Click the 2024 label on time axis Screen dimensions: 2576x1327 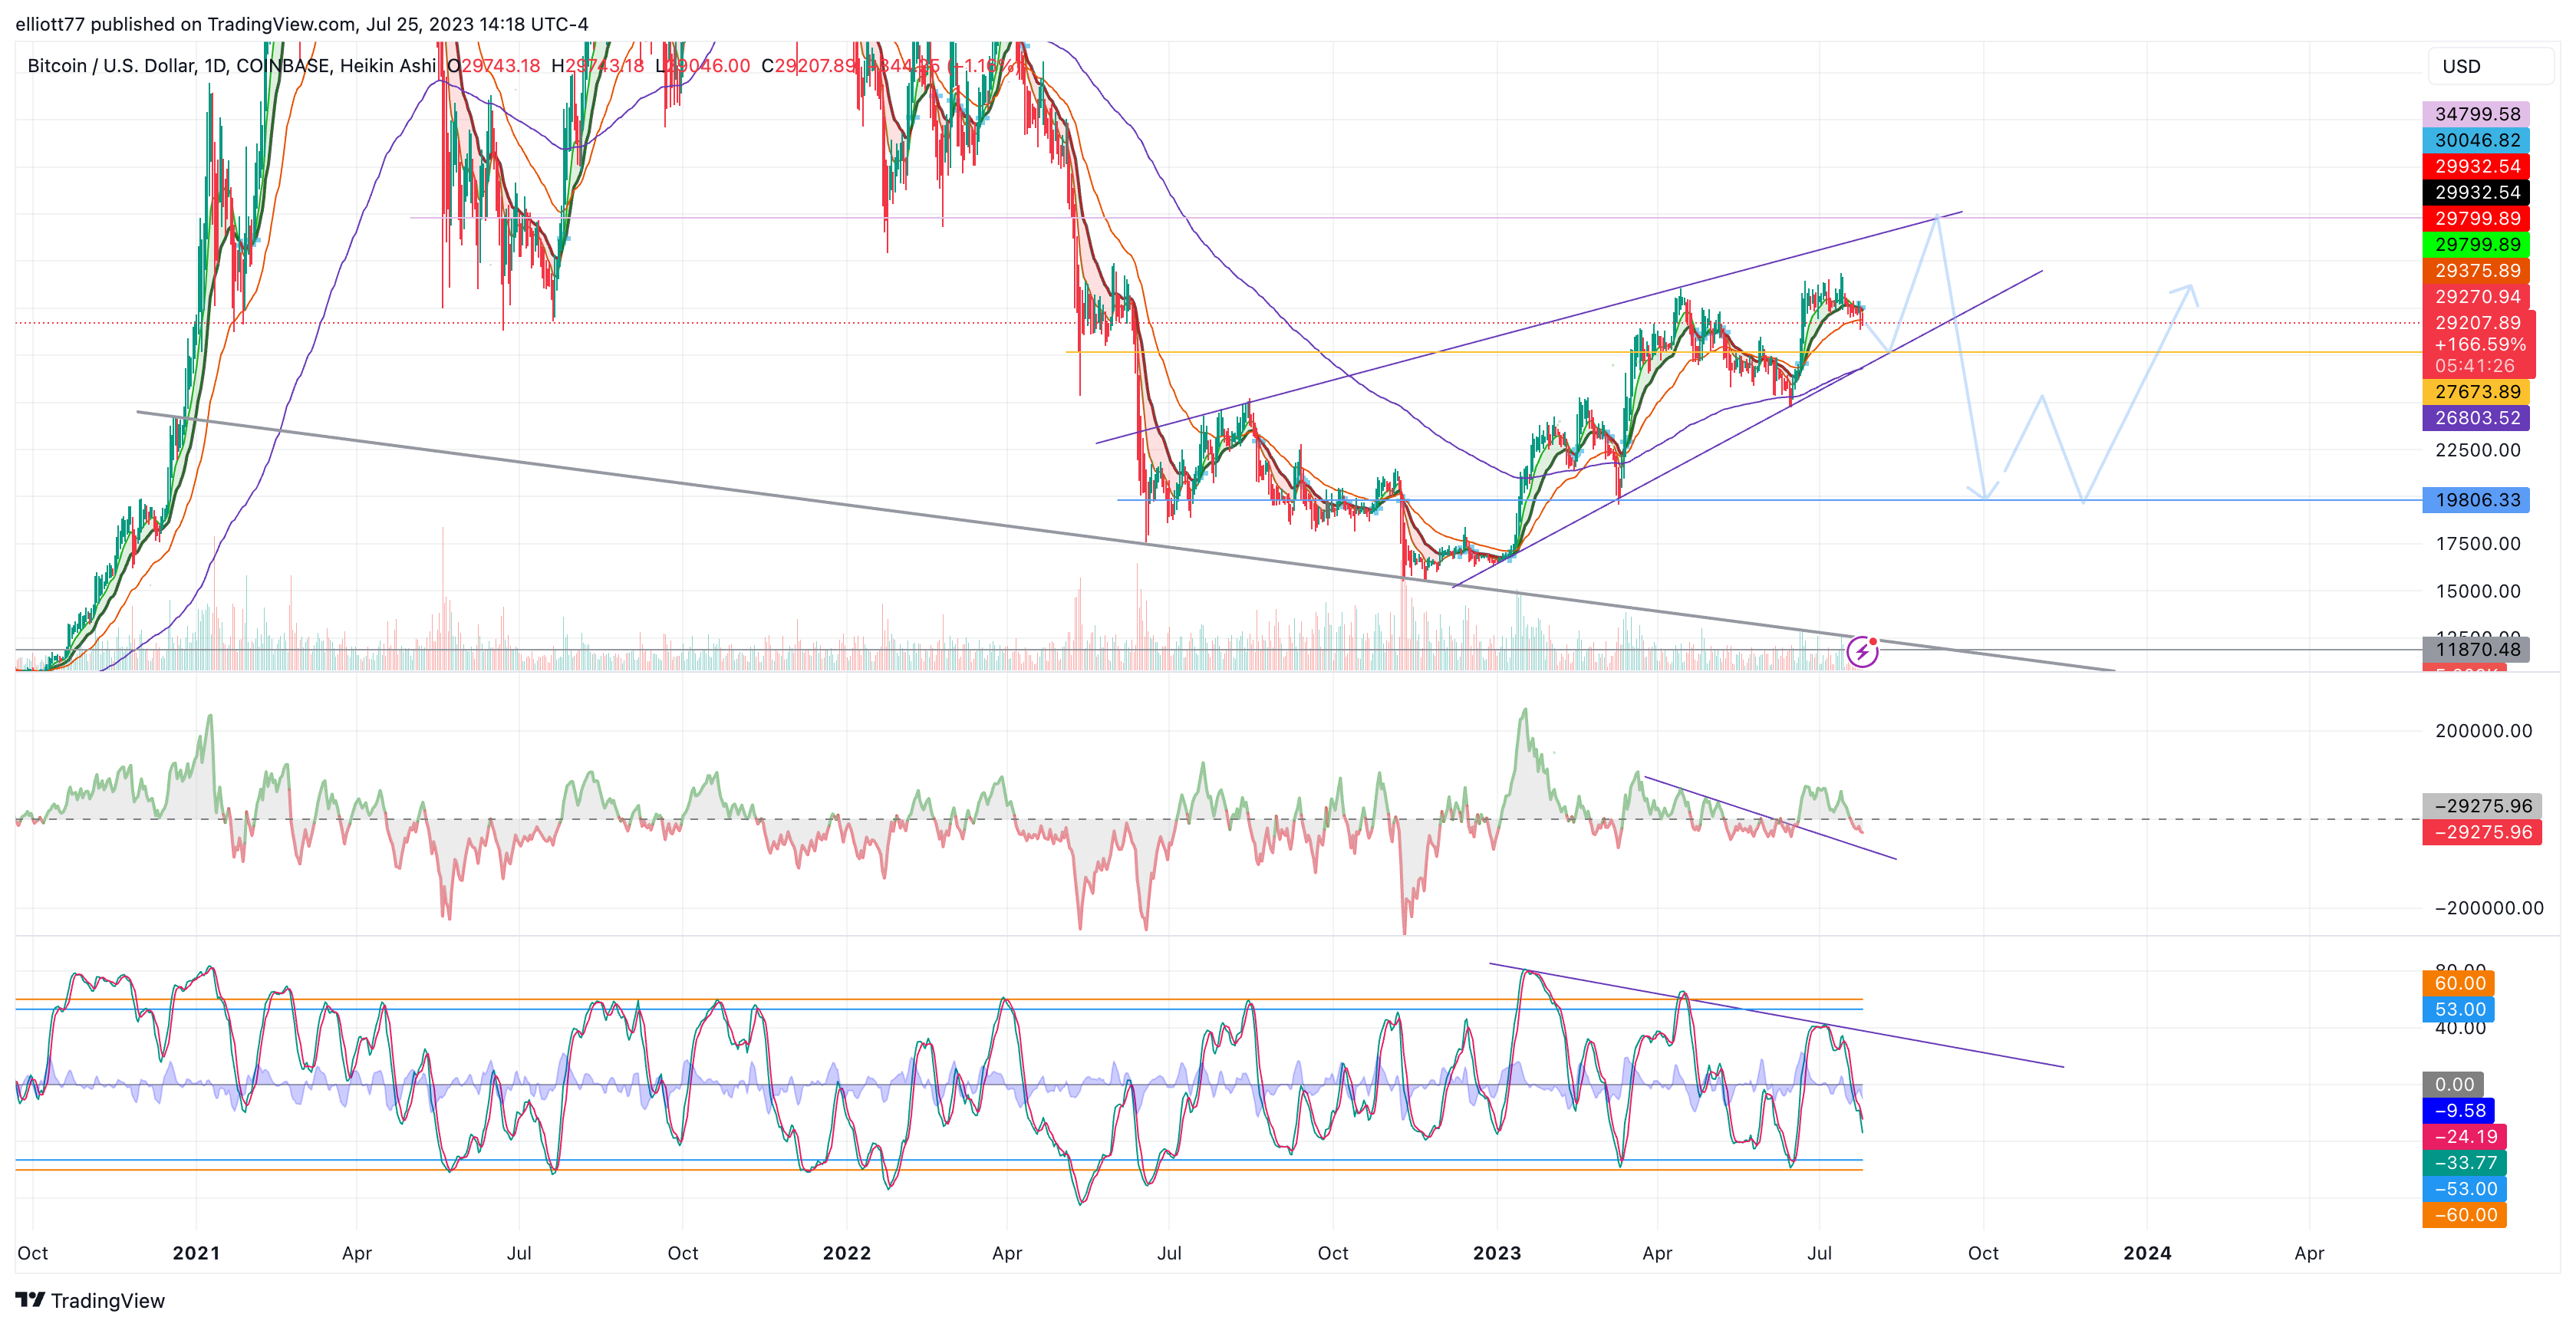[2147, 1253]
